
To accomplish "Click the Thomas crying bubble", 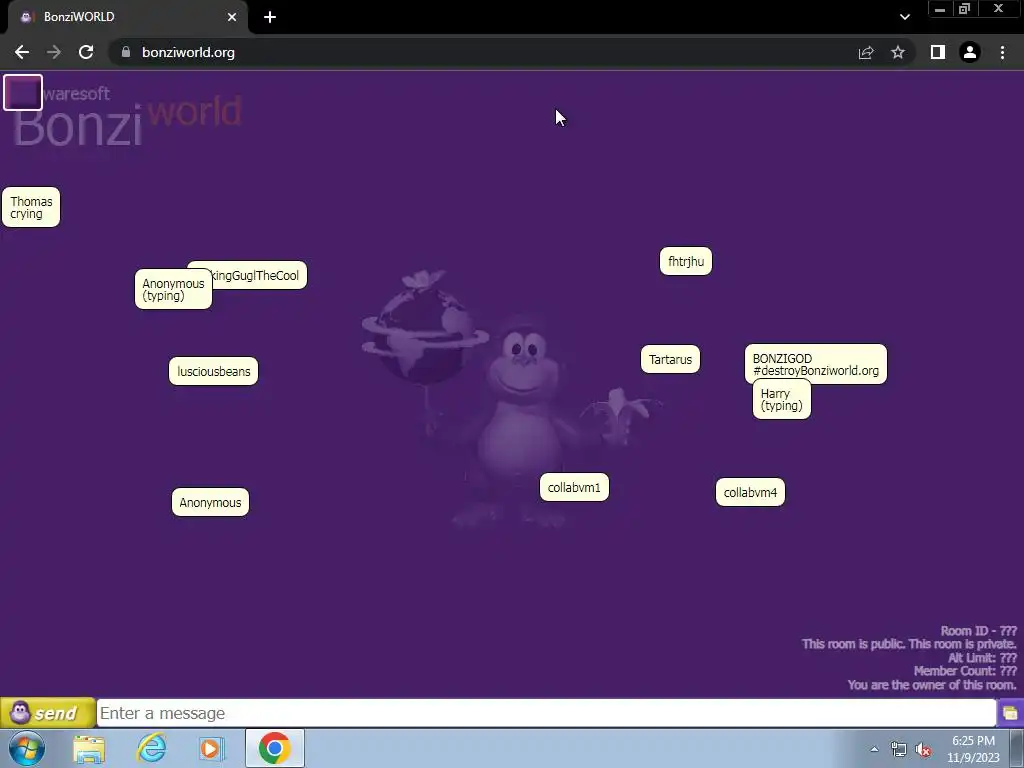I will (x=31, y=207).
